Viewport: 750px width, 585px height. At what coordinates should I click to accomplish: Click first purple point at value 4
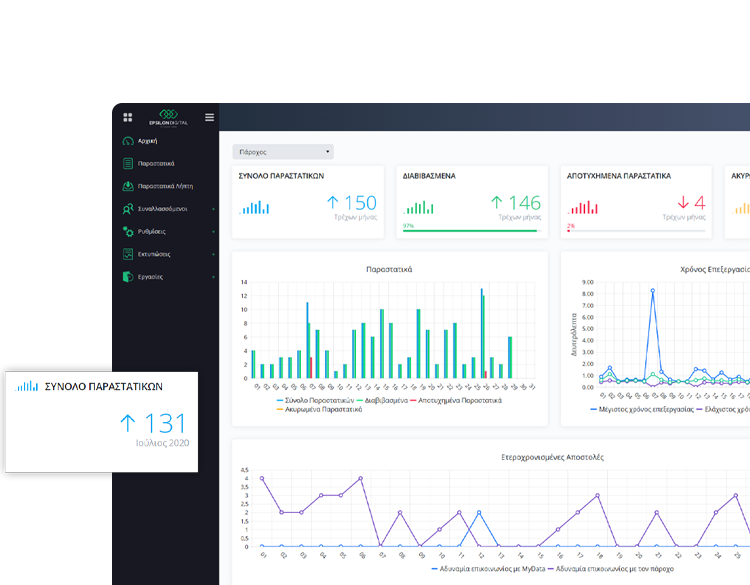pyautogui.click(x=262, y=478)
